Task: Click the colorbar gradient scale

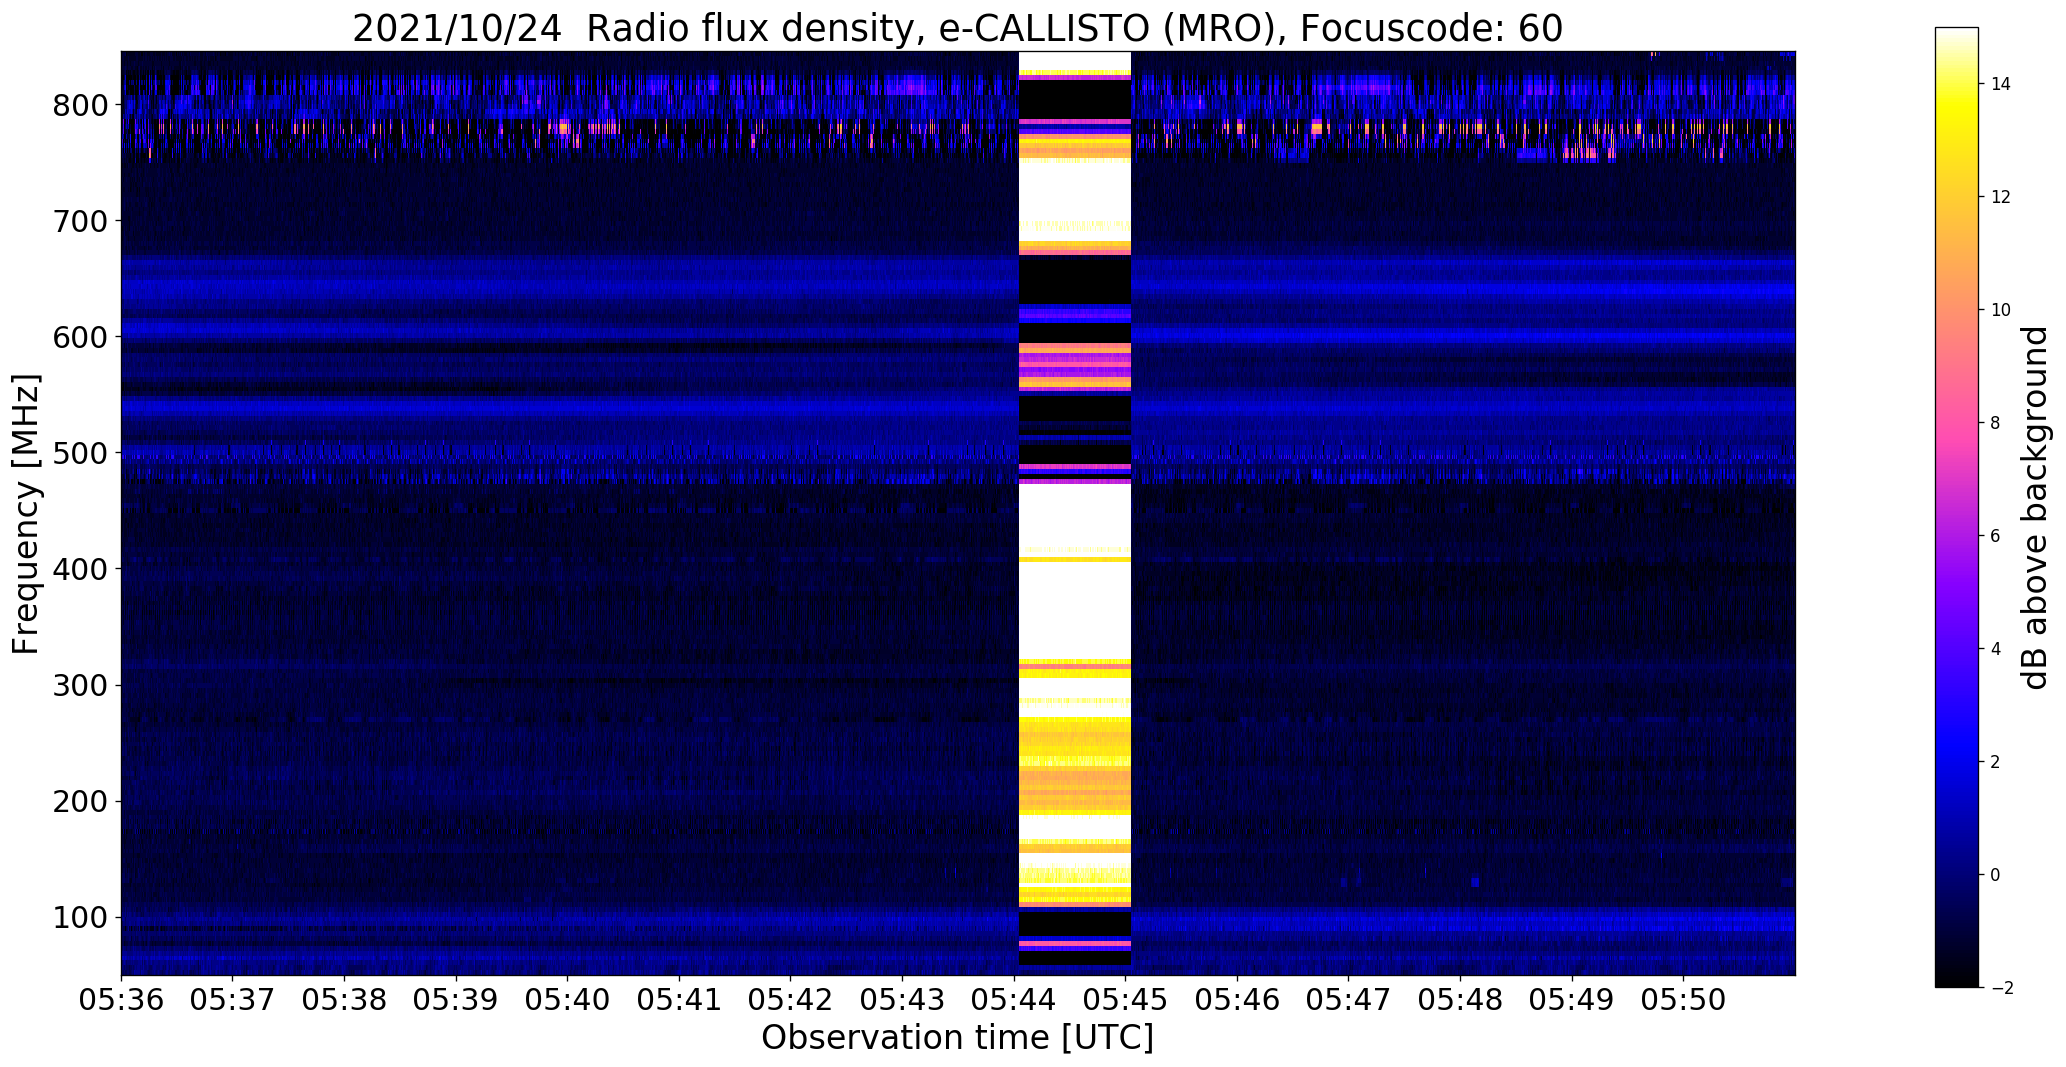Action: 1956,507
